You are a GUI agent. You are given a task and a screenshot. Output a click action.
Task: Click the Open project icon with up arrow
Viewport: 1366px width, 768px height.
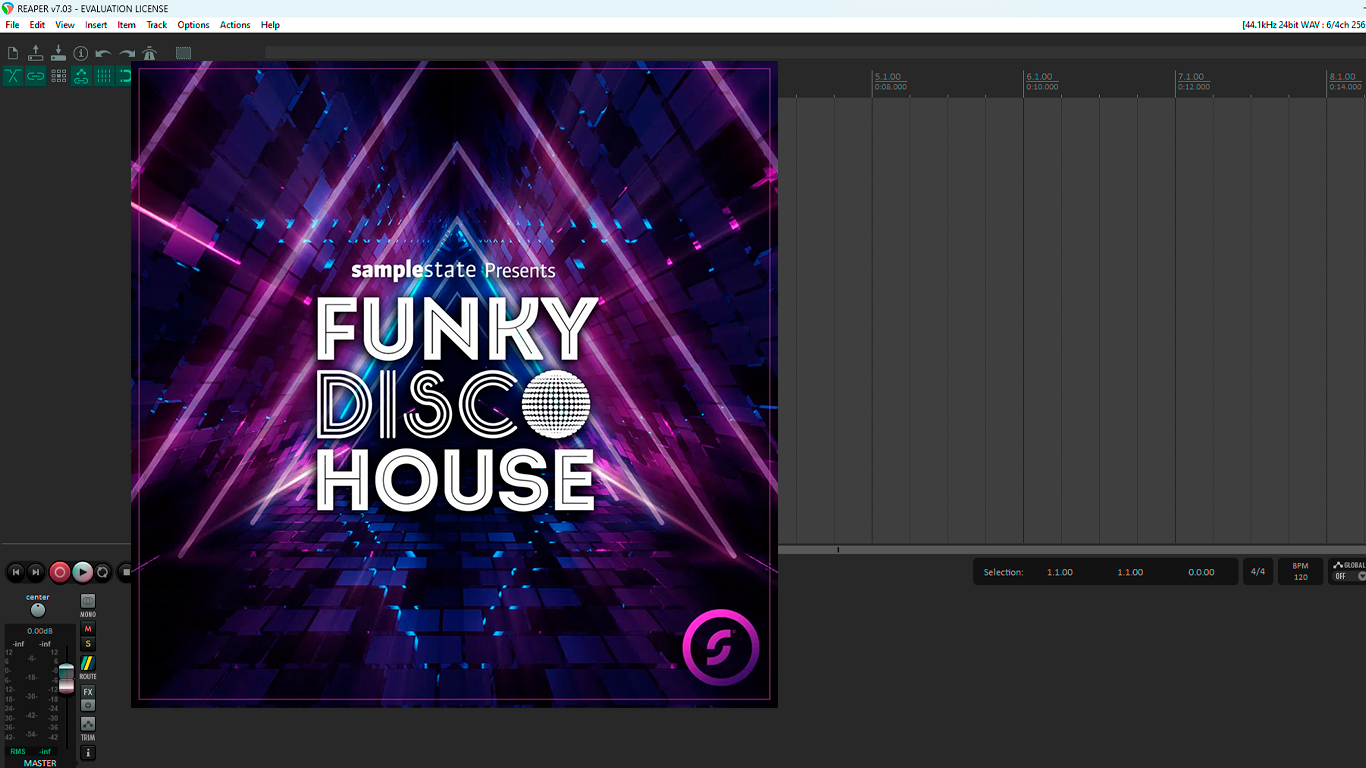(x=36, y=53)
